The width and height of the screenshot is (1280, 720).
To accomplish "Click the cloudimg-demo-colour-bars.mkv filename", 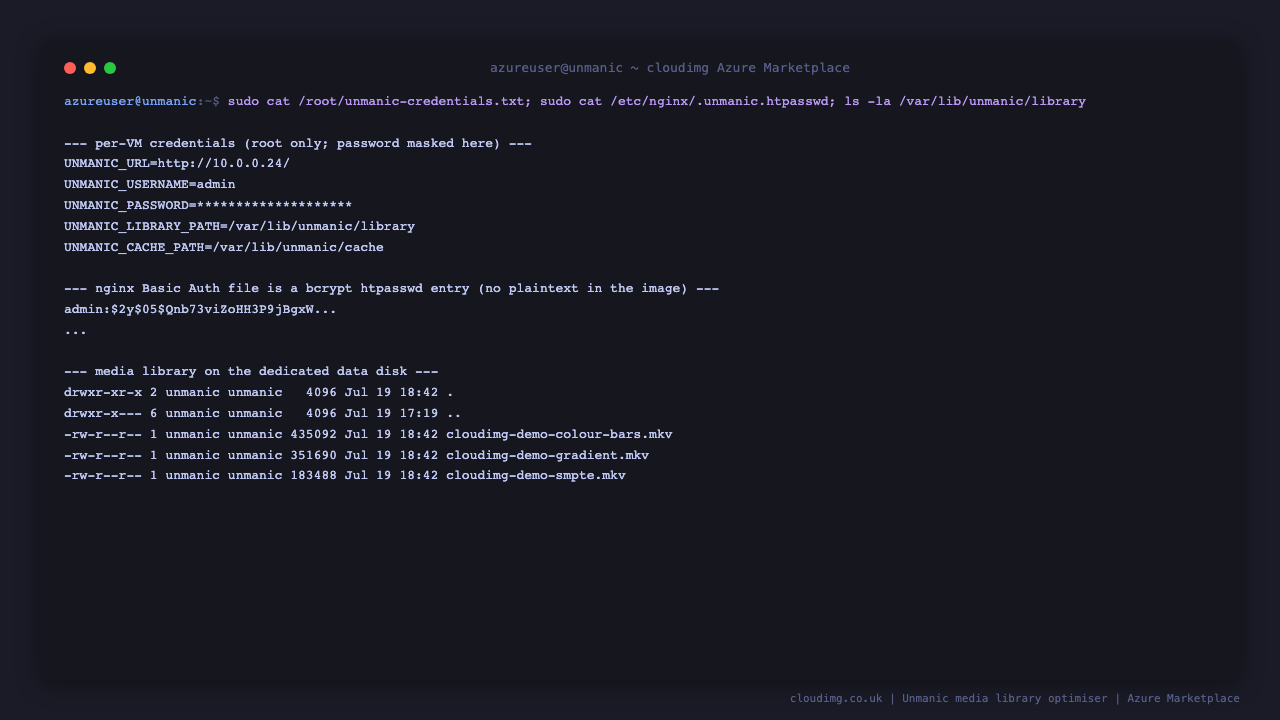I will [559, 435].
